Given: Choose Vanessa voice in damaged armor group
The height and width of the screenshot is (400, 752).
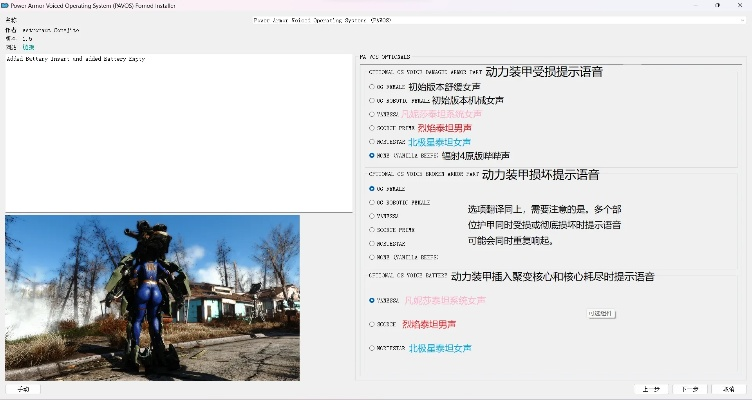Looking at the screenshot, I should tap(372, 114).
